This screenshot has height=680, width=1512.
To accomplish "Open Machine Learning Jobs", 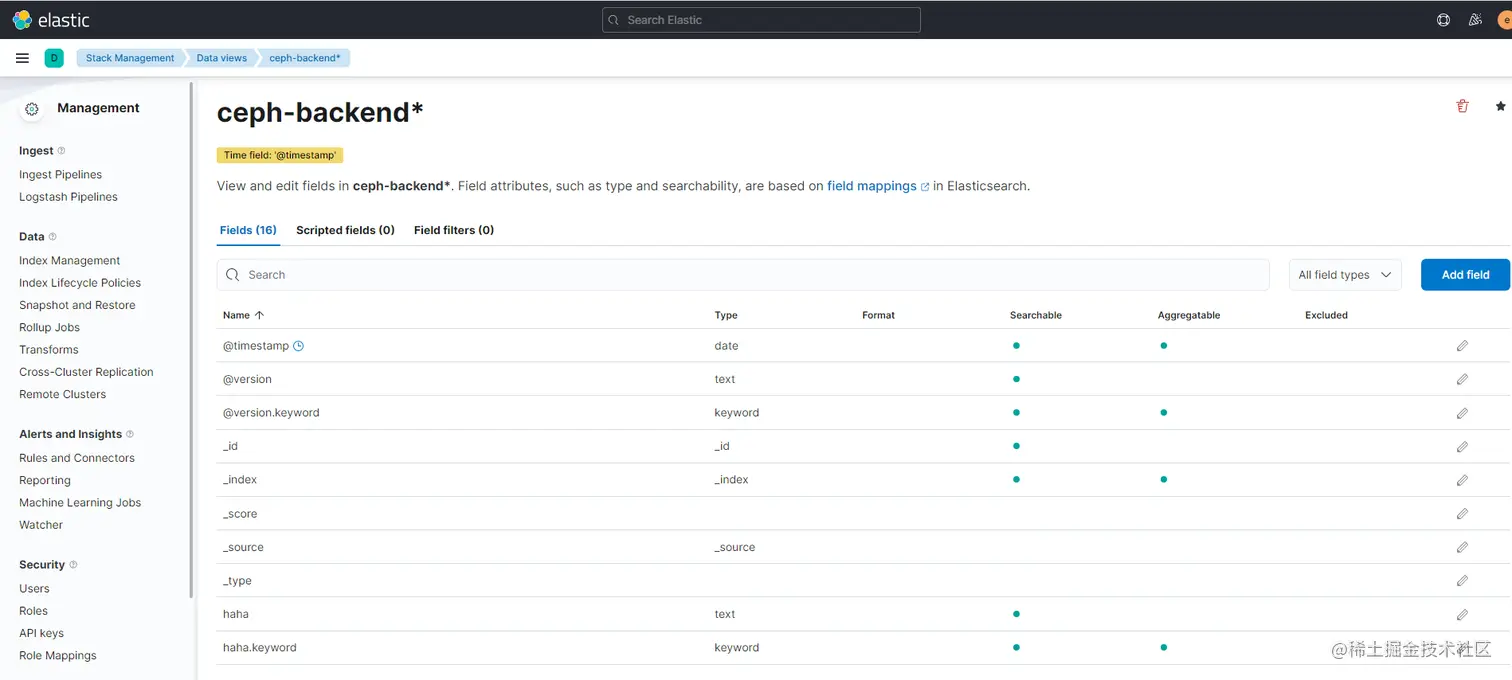I will pos(80,503).
